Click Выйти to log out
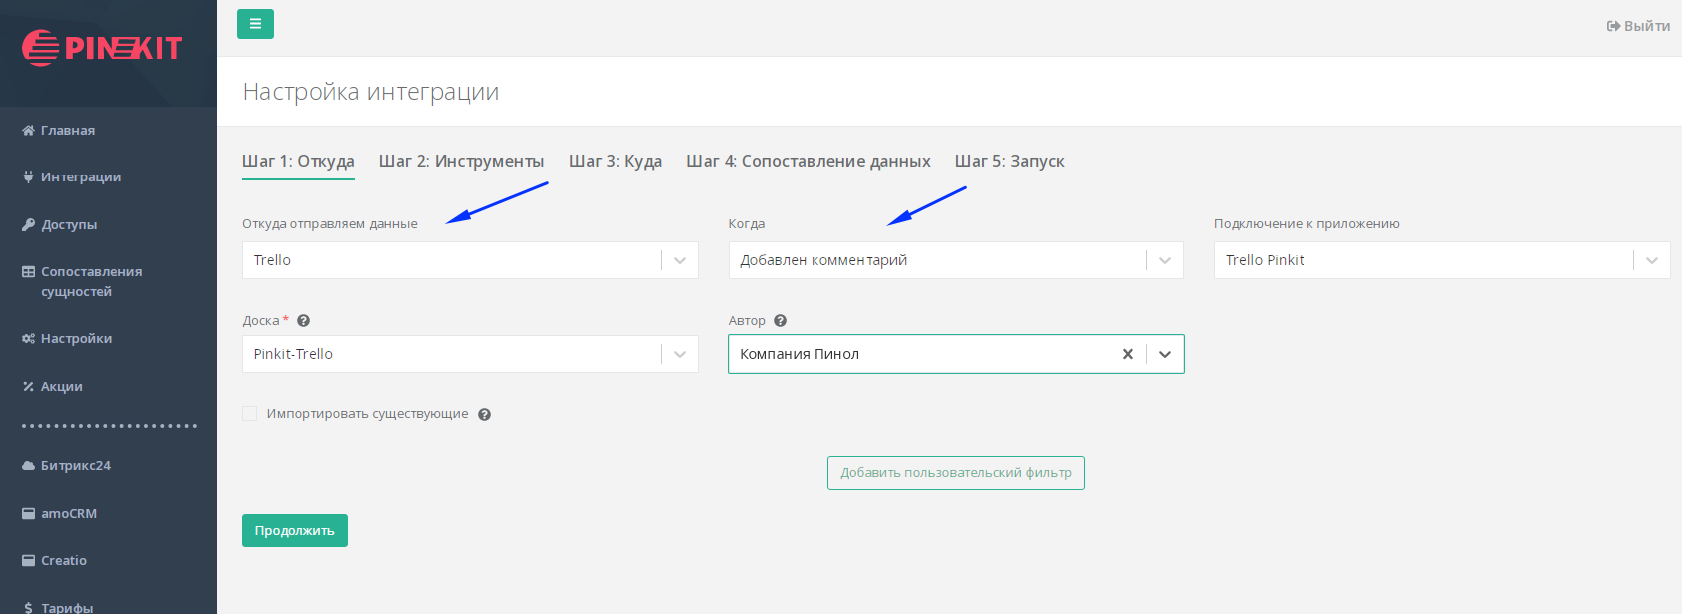Screen dimensions: 1682x614 (x=1638, y=26)
